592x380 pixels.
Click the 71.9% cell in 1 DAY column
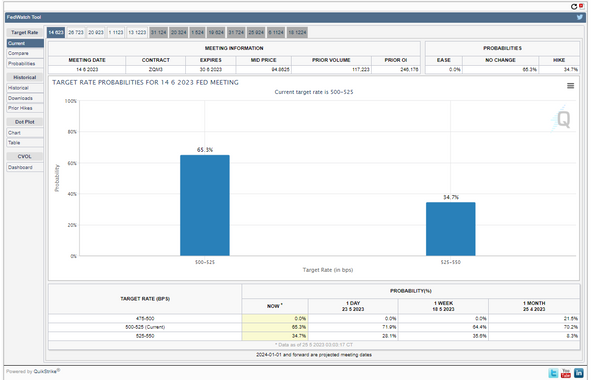tap(353, 327)
